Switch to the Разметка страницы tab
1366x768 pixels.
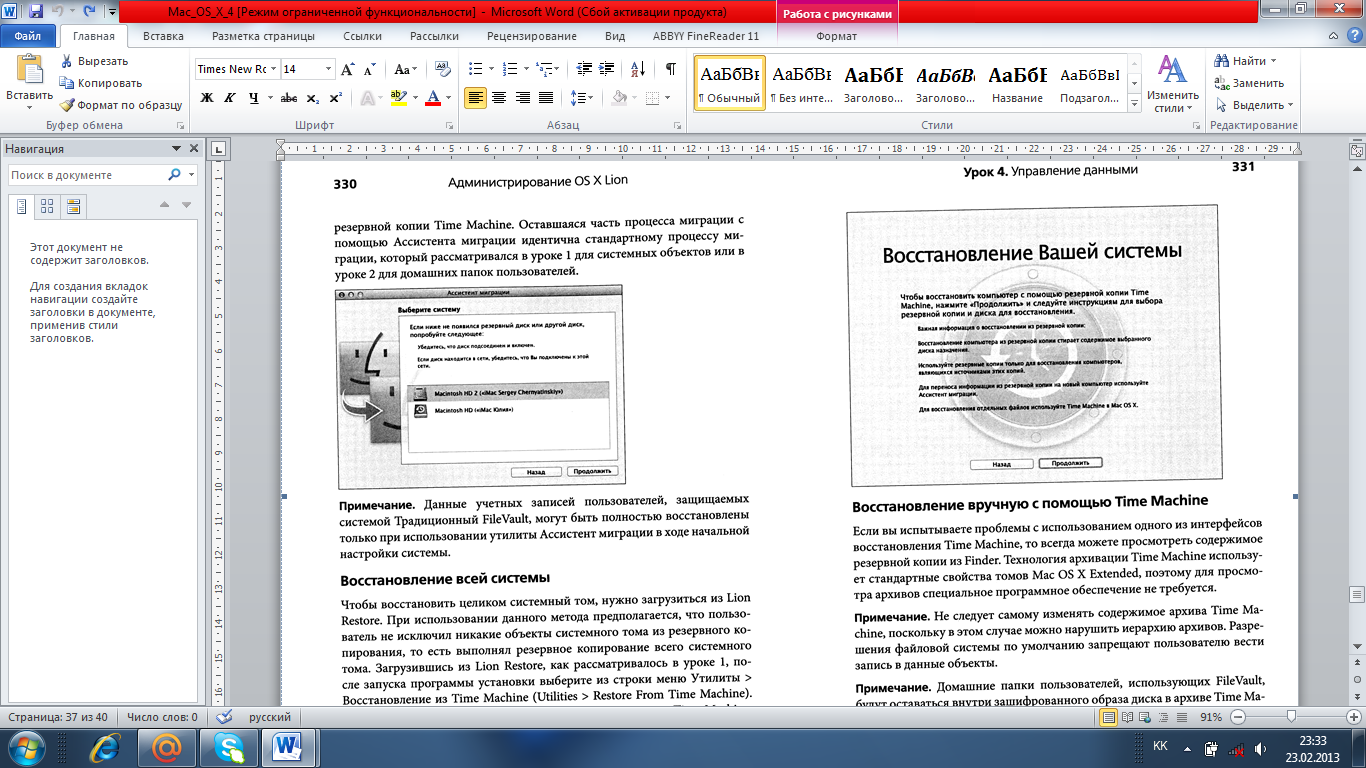click(x=263, y=36)
